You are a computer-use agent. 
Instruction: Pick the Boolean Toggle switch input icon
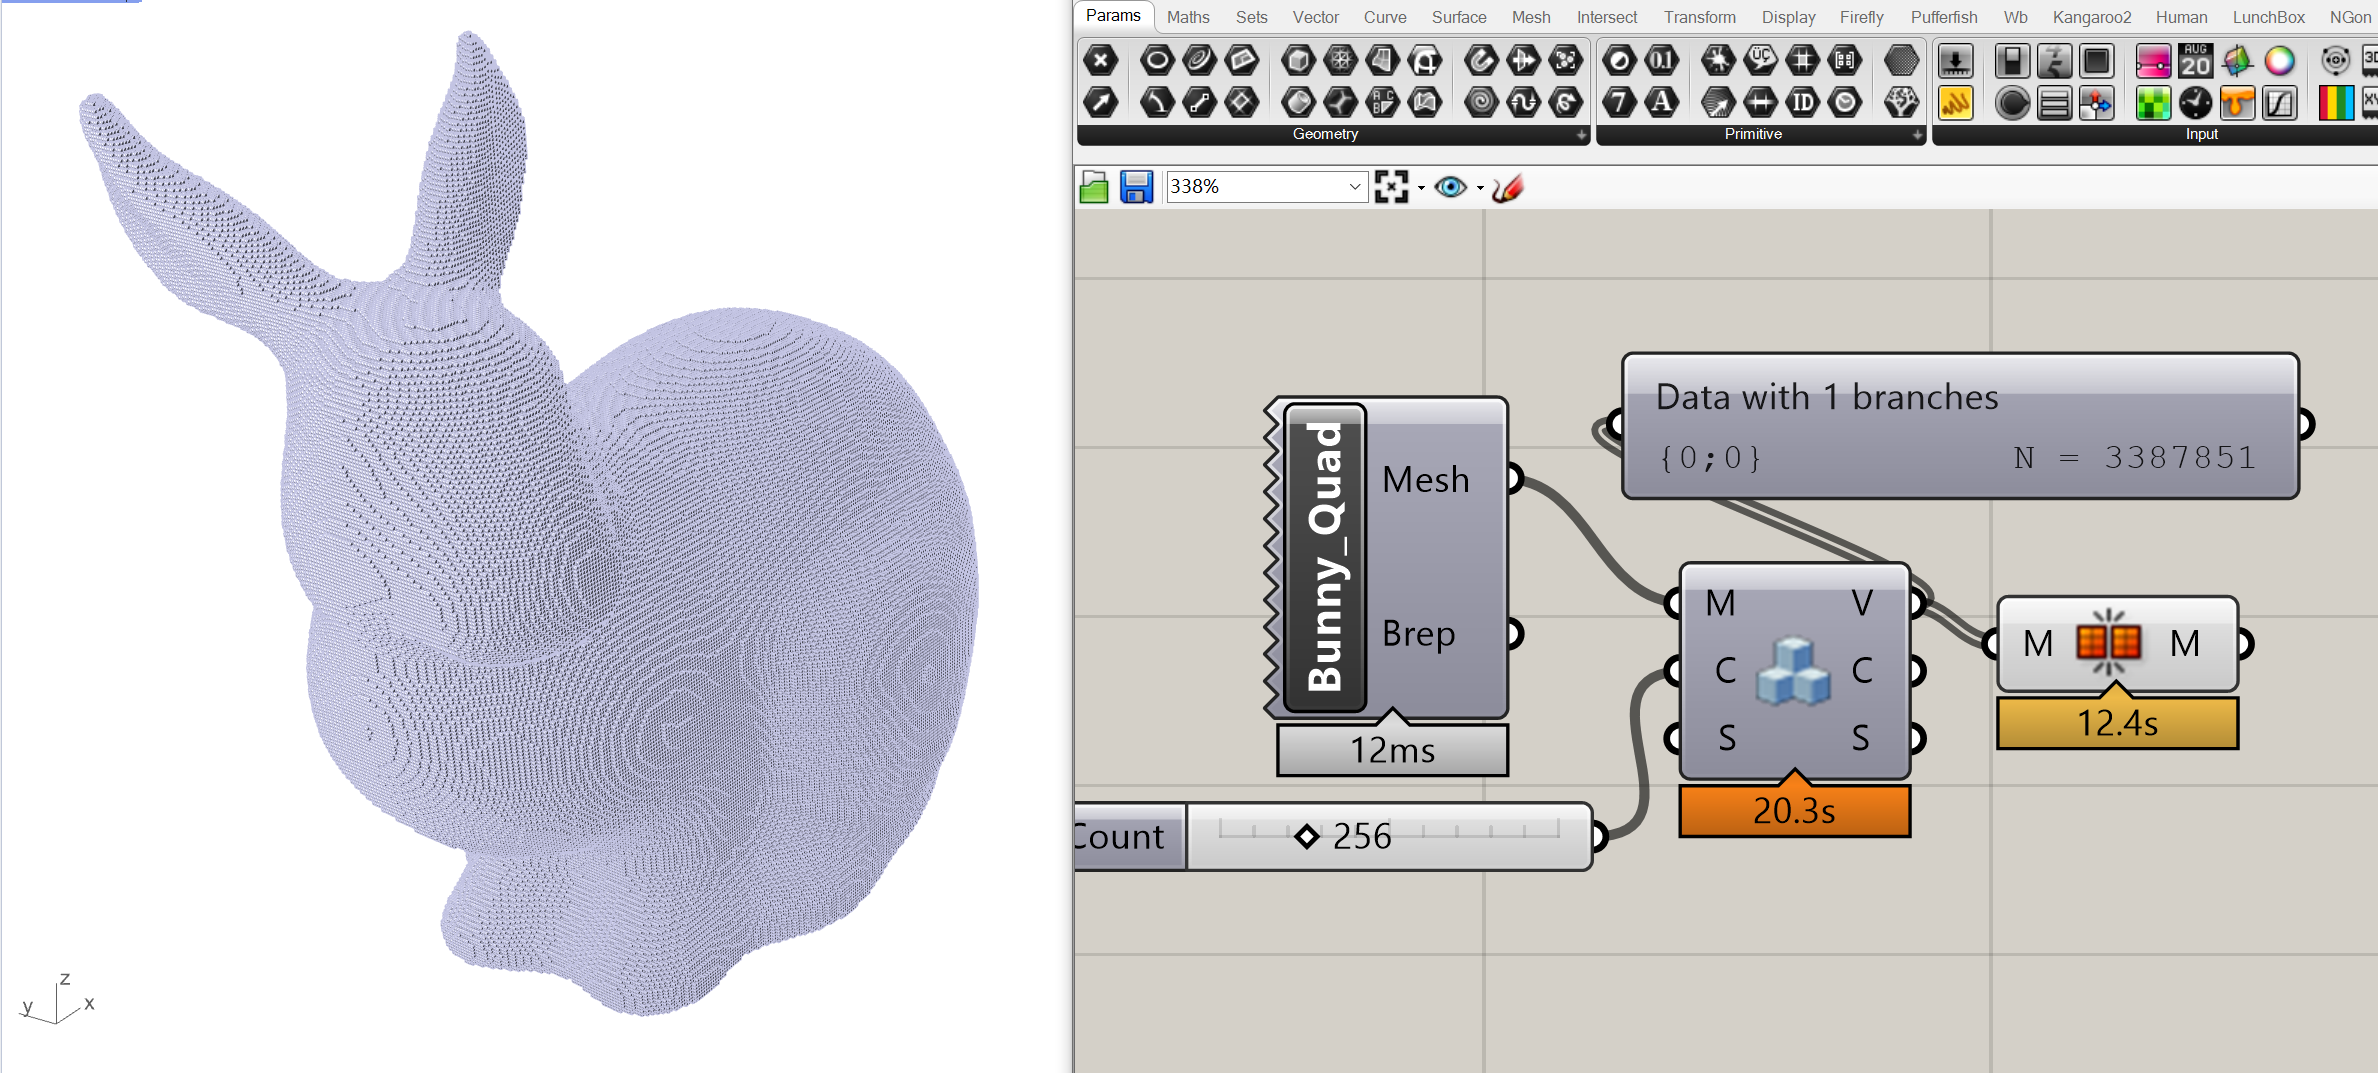tap(2012, 61)
